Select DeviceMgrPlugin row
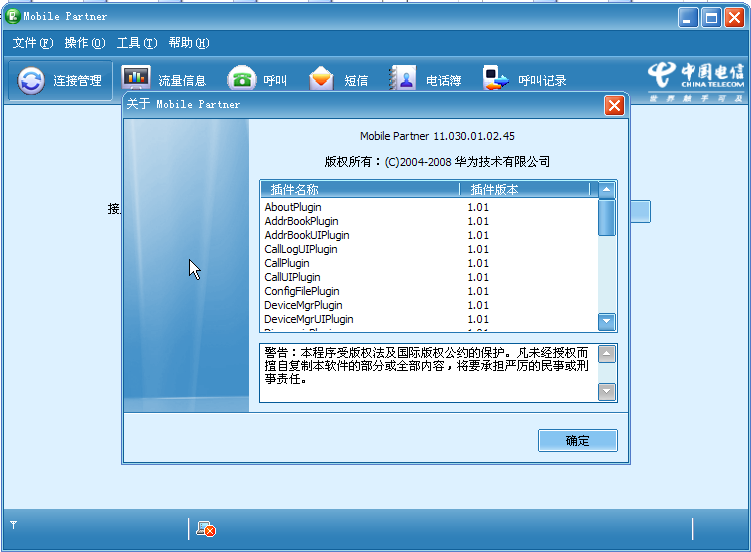751x552 pixels. [430, 305]
